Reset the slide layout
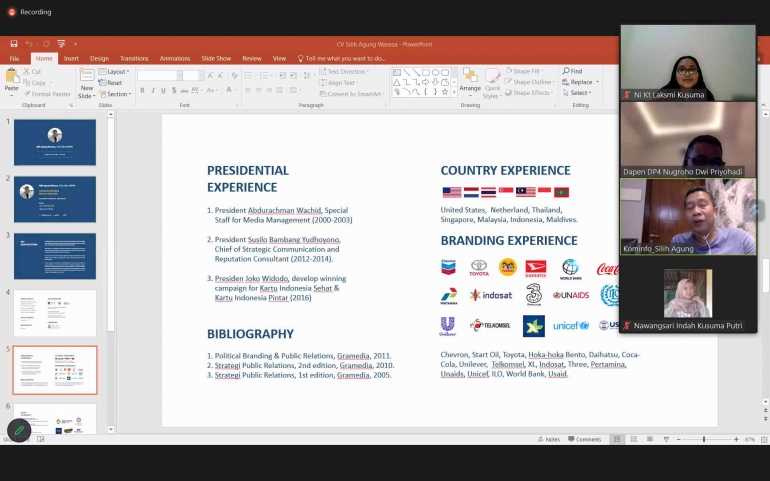This screenshot has width=770, height=481. click(x=110, y=83)
